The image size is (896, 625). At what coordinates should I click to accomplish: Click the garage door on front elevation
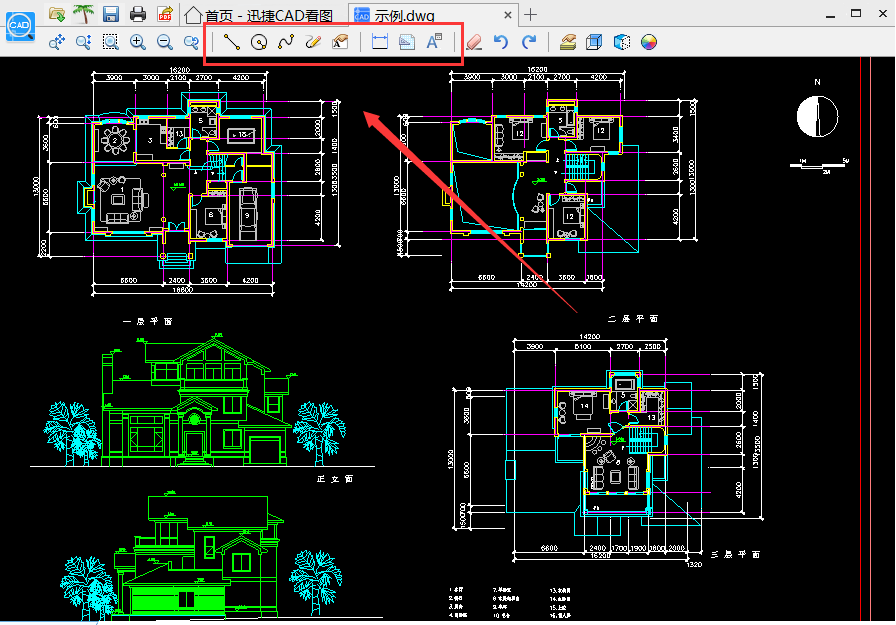tap(265, 450)
